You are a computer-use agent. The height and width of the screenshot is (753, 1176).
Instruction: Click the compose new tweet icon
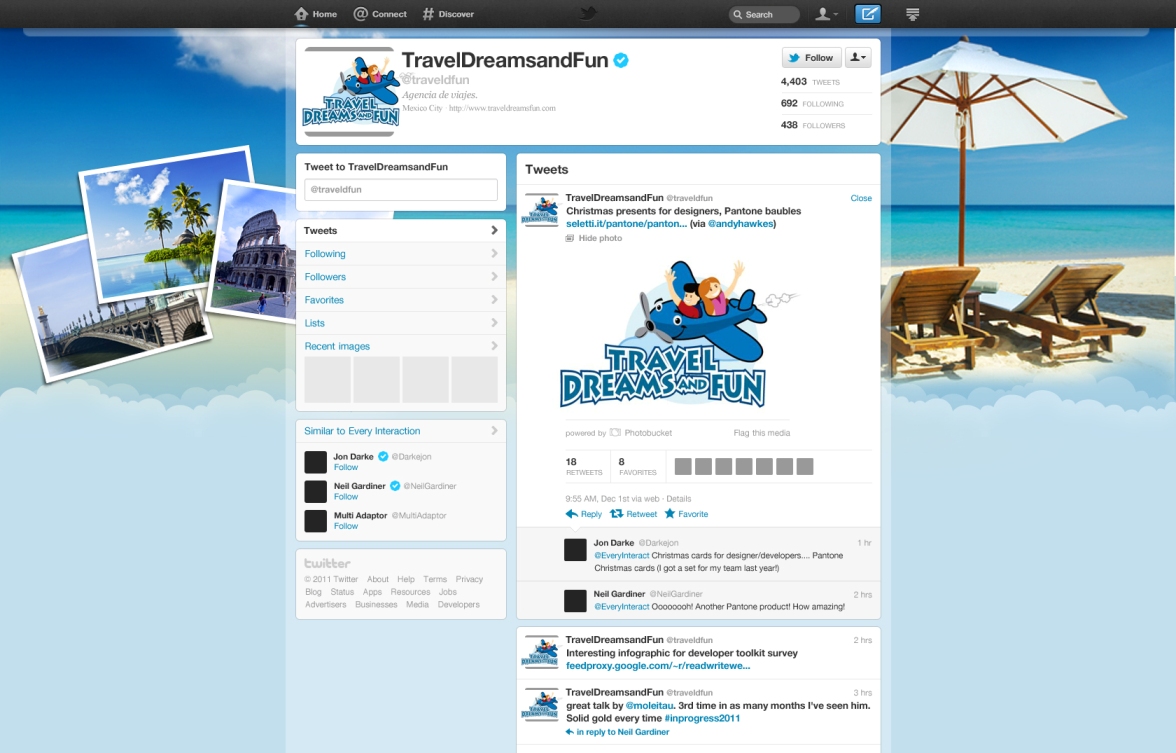pyautogui.click(x=868, y=14)
